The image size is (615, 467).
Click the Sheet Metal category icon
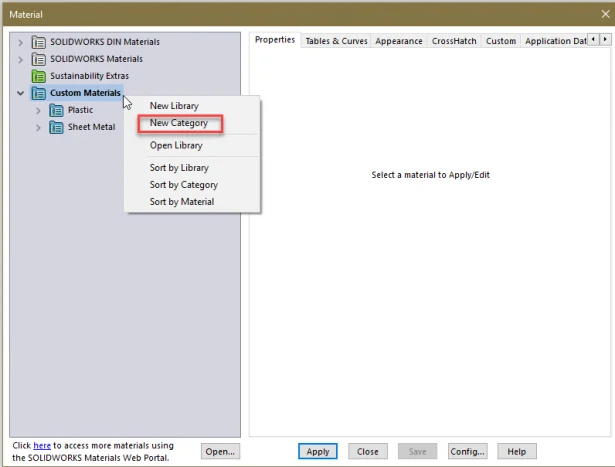click(x=56, y=127)
